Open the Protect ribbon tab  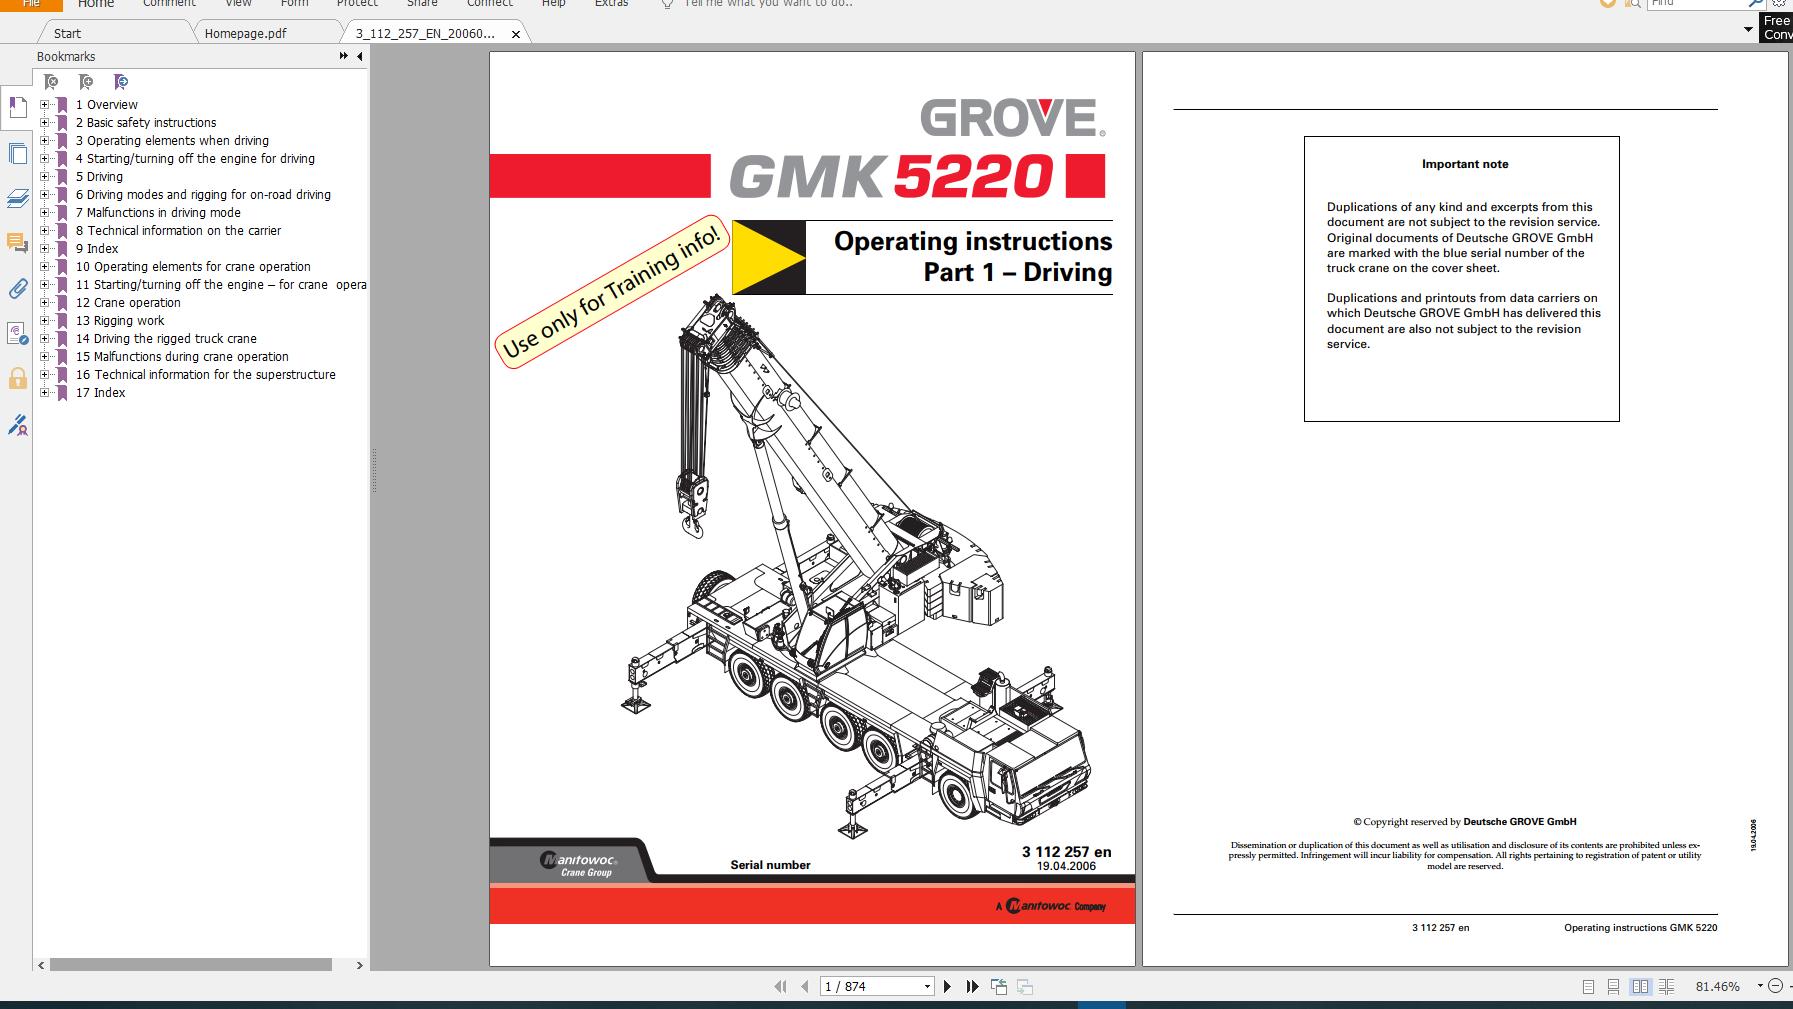(357, 5)
